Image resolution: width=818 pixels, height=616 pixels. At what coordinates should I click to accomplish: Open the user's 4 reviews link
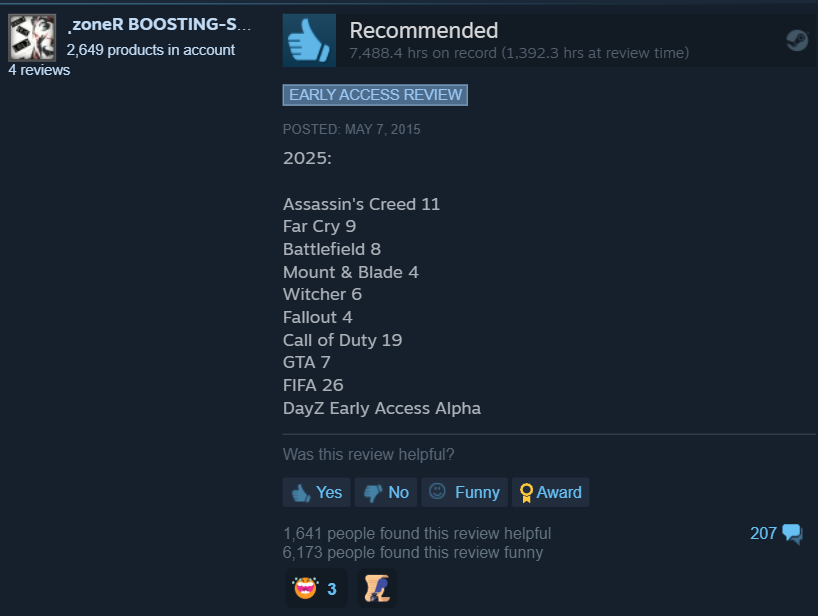coord(39,70)
